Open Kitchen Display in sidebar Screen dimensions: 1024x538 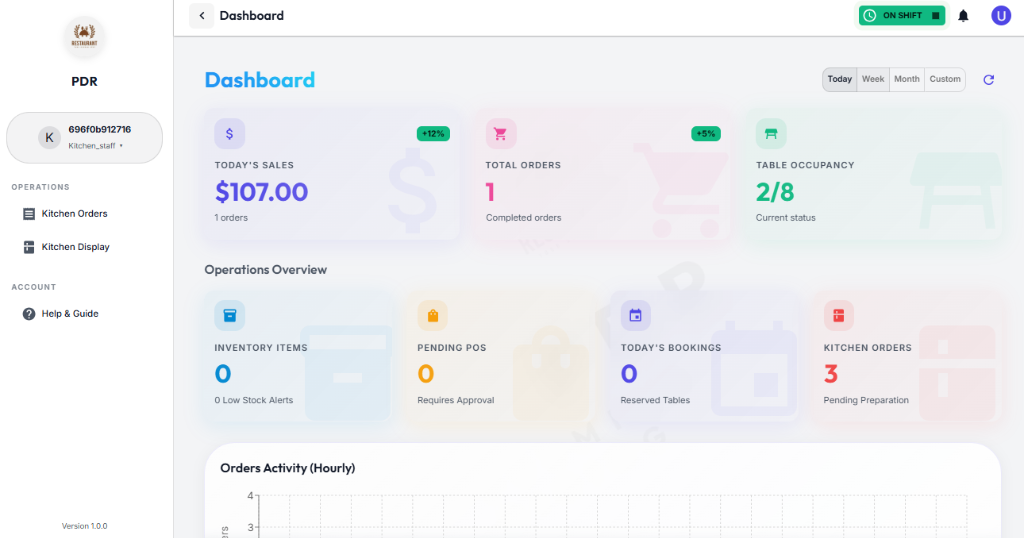click(x=75, y=247)
